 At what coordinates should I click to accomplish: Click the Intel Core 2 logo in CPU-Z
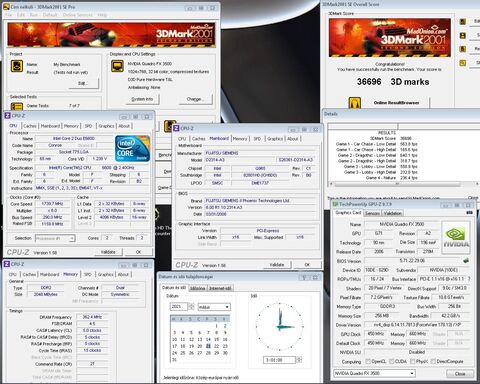[132, 148]
